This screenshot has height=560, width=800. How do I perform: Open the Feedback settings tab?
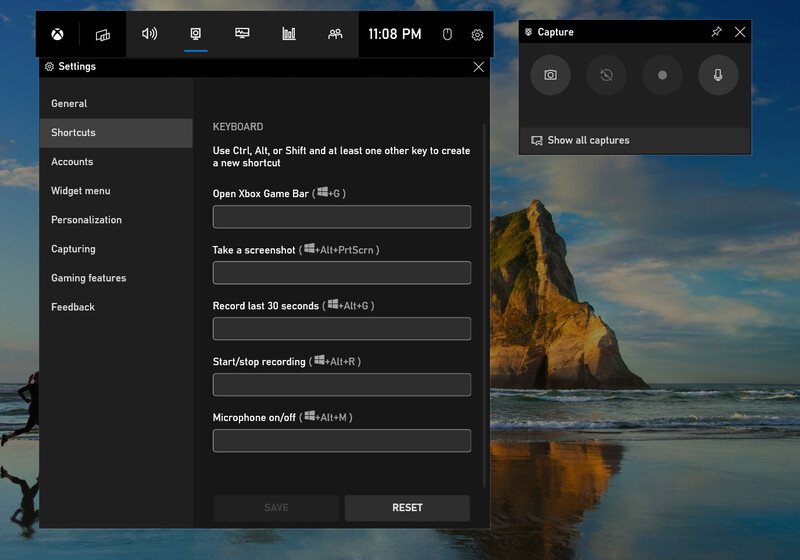(x=116, y=307)
